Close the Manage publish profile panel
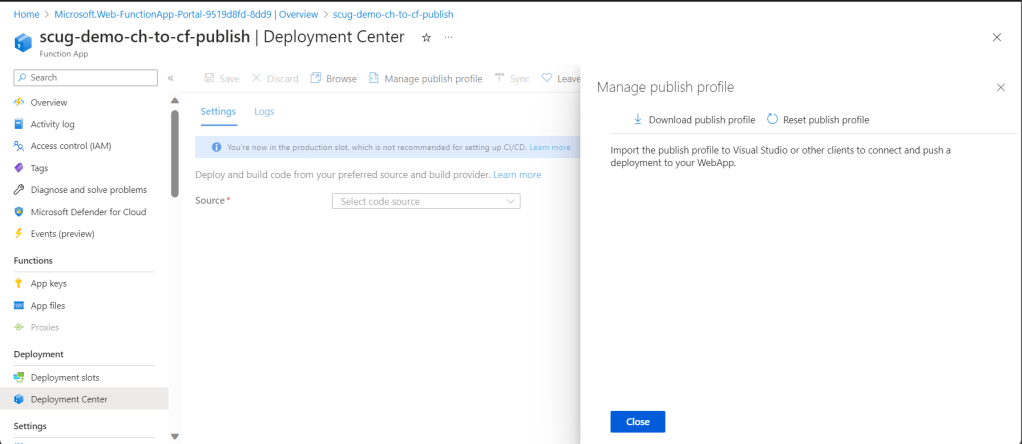This screenshot has width=1022, height=444. (1000, 88)
